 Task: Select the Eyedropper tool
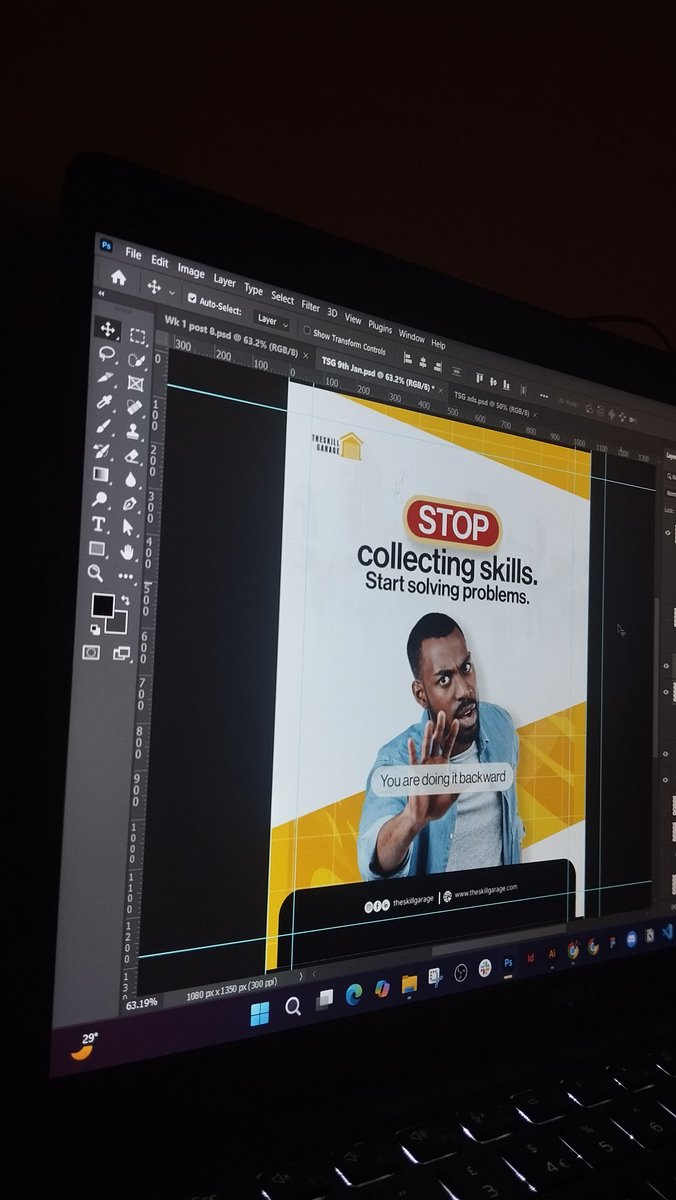[x=104, y=401]
